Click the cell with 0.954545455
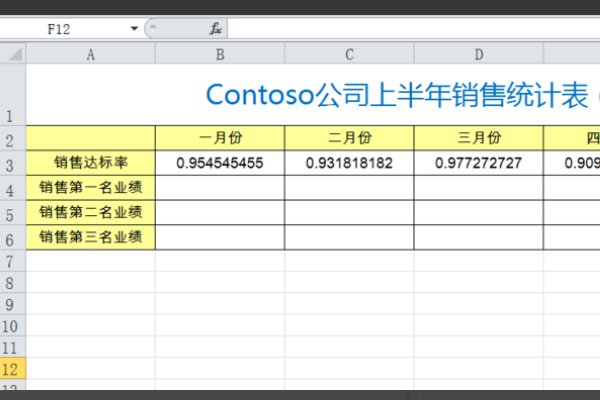This screenshot has height=400, width=600. [220, 163]
